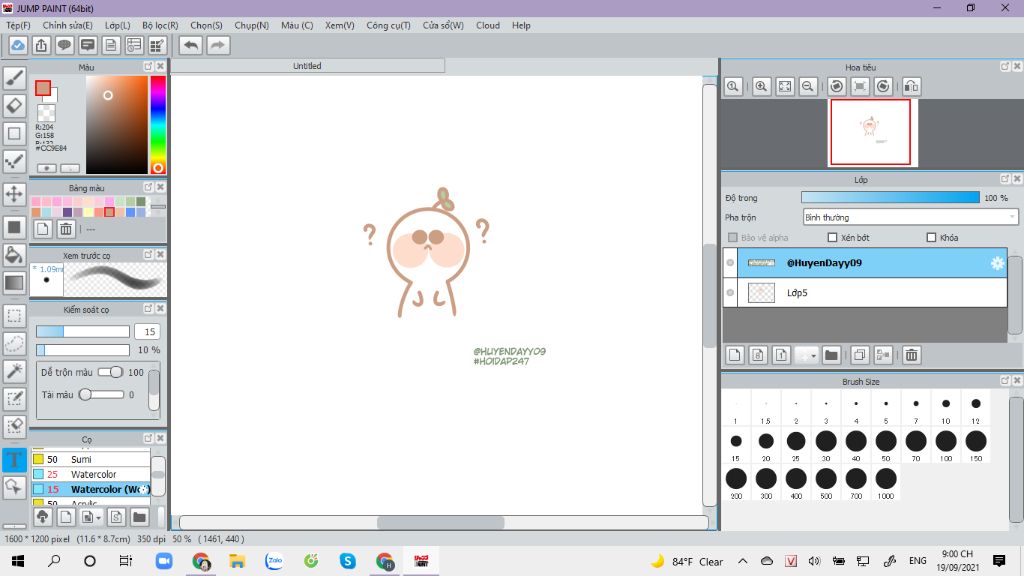Duplicate the current layer
The width and height of the screenshot is (1024, 576).
coord(859,355)
